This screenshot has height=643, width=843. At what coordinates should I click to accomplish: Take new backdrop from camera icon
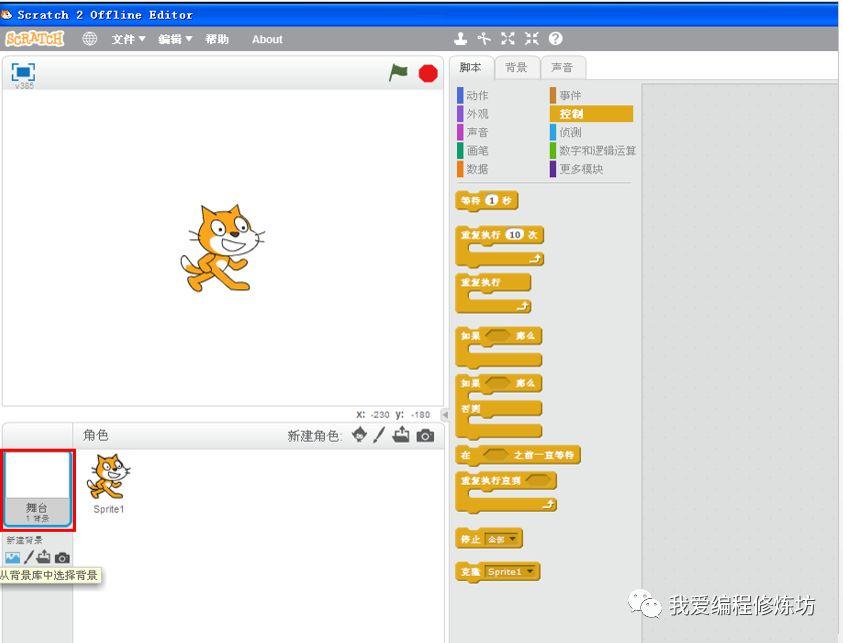tap(62, 558)
